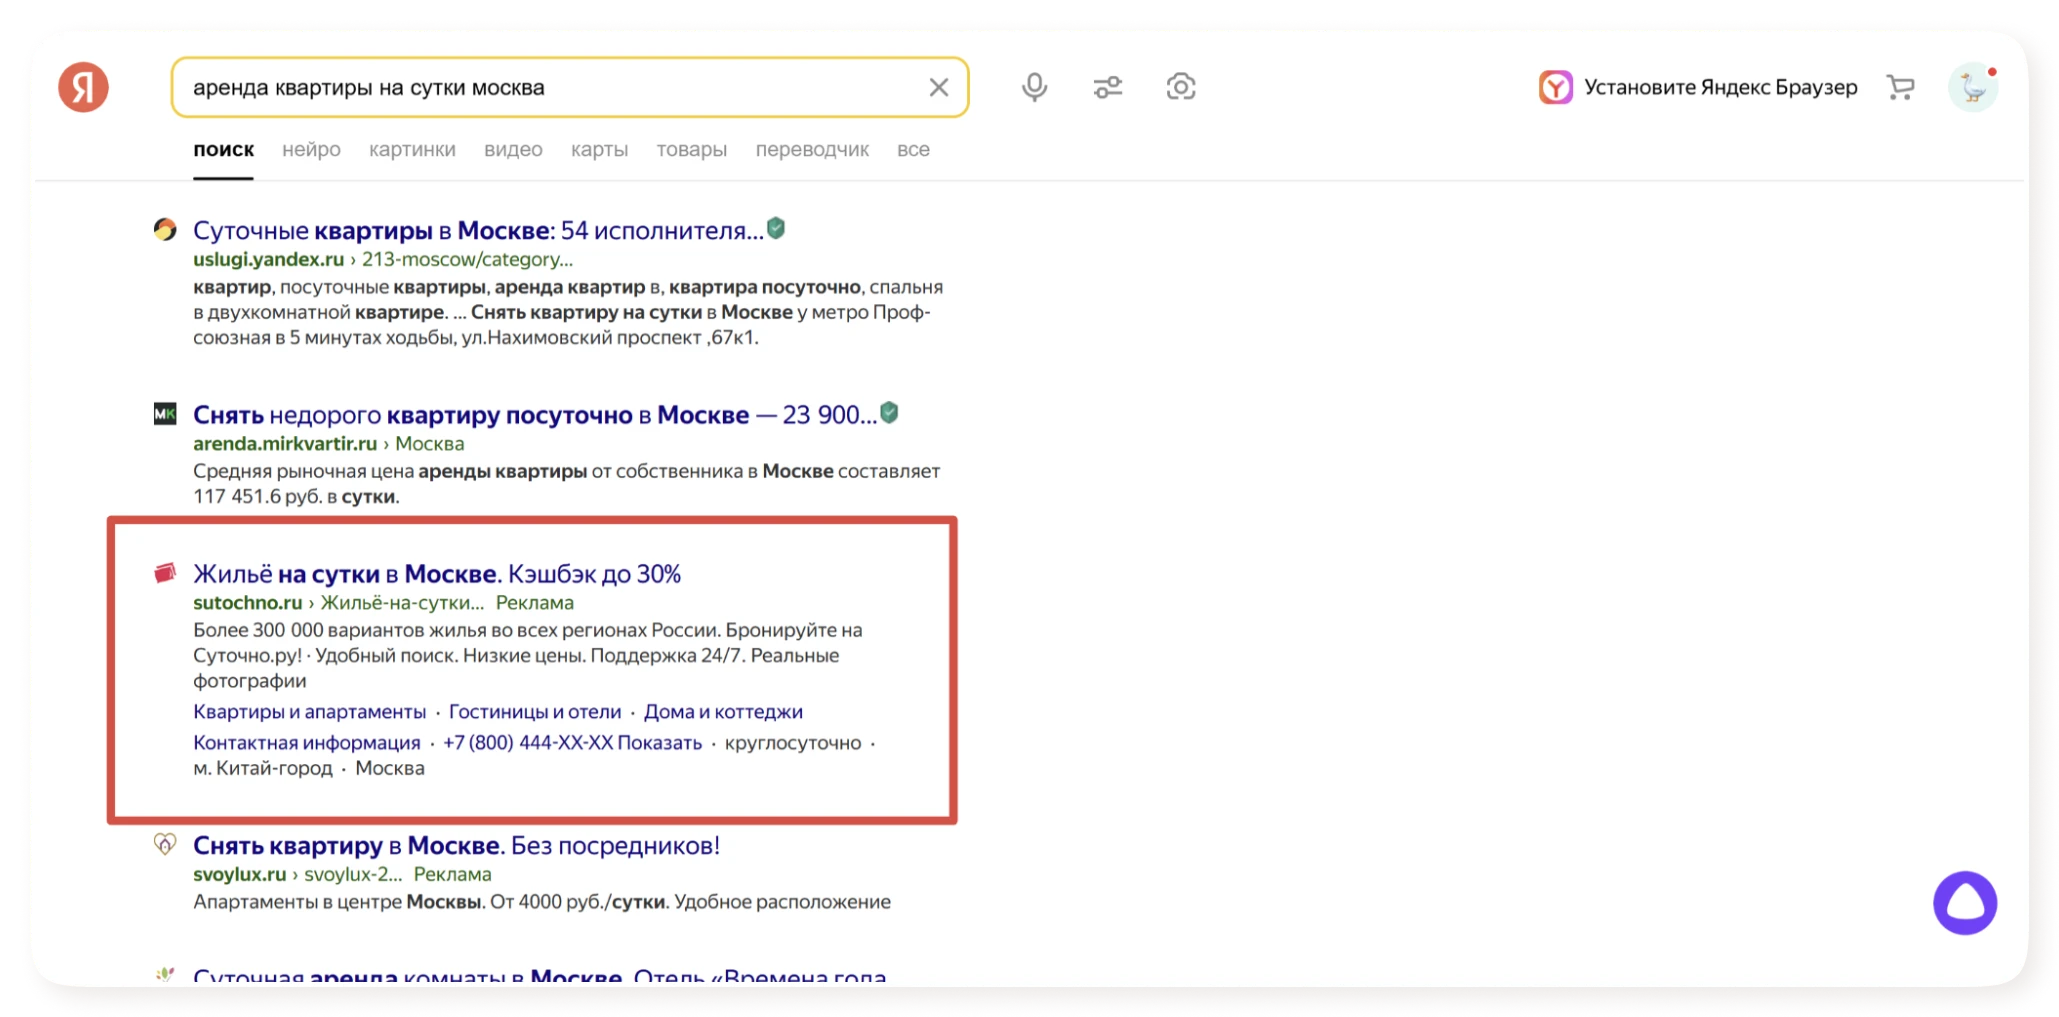Viewport: 2059px width, 1017px height.
Task: Clear the search query with the X
Action: [938, 87]
